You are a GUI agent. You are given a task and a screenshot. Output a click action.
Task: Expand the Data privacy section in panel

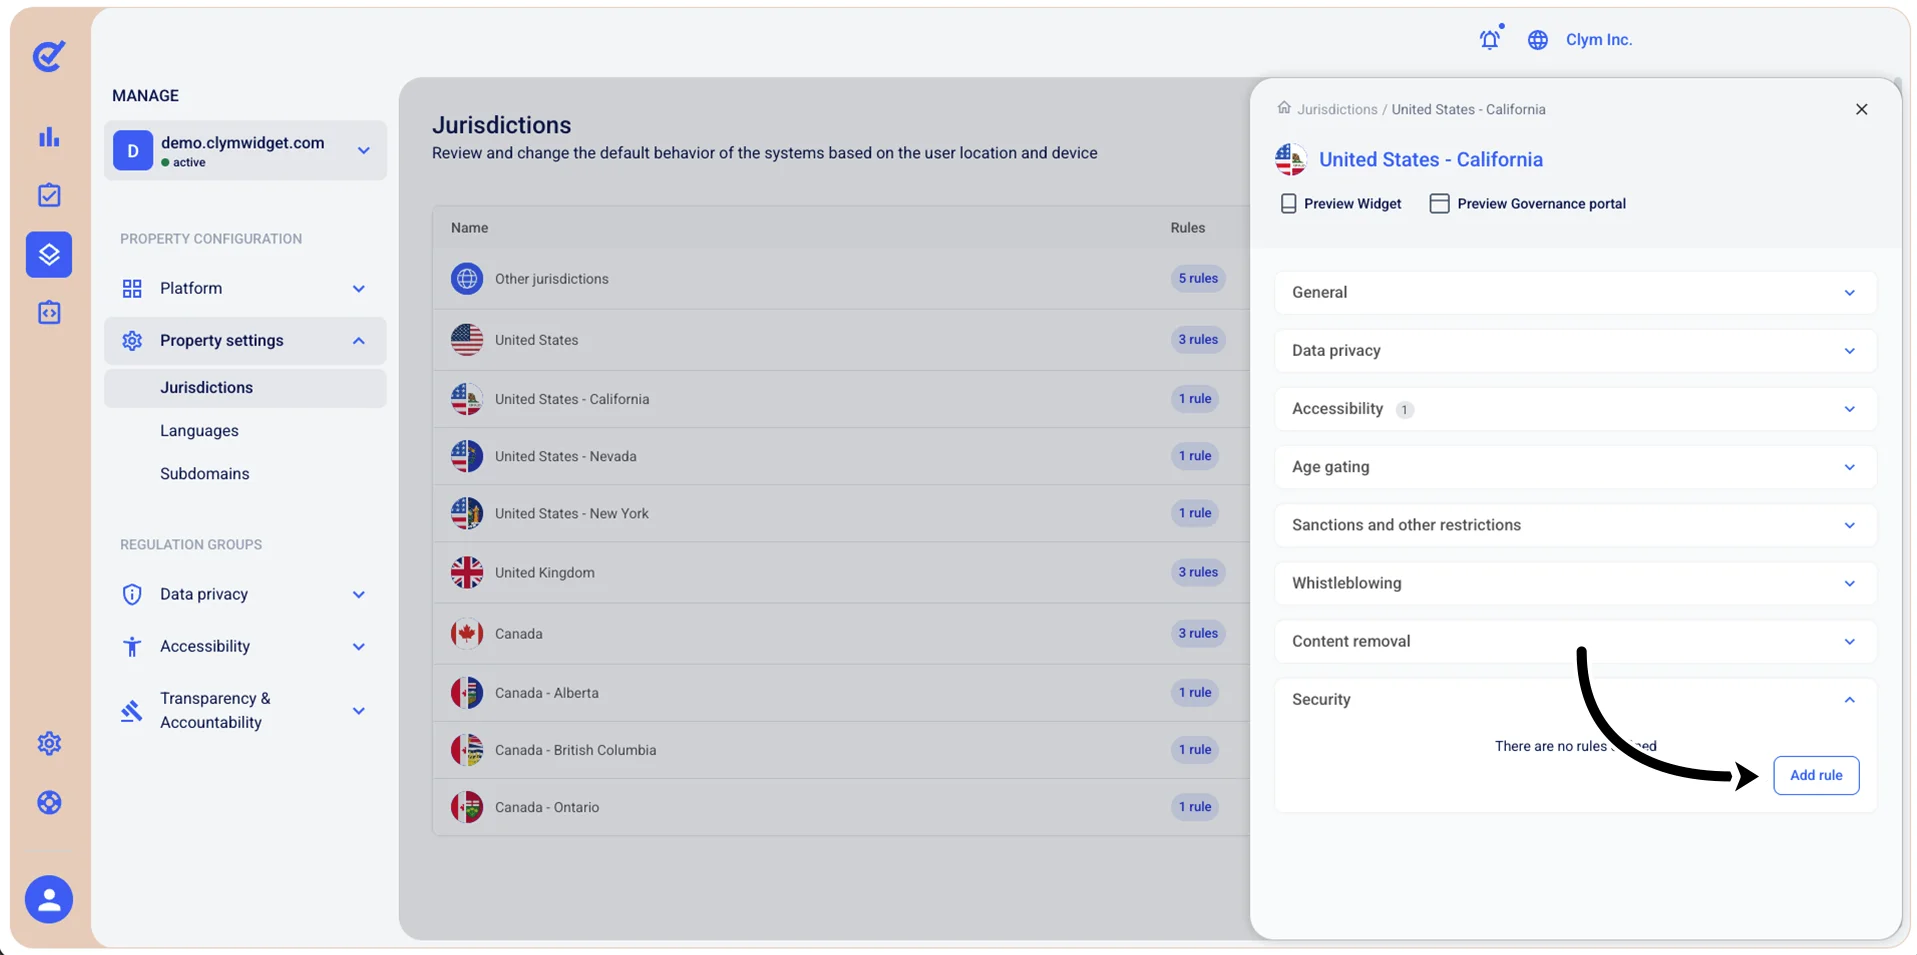tap(1575, 351)
